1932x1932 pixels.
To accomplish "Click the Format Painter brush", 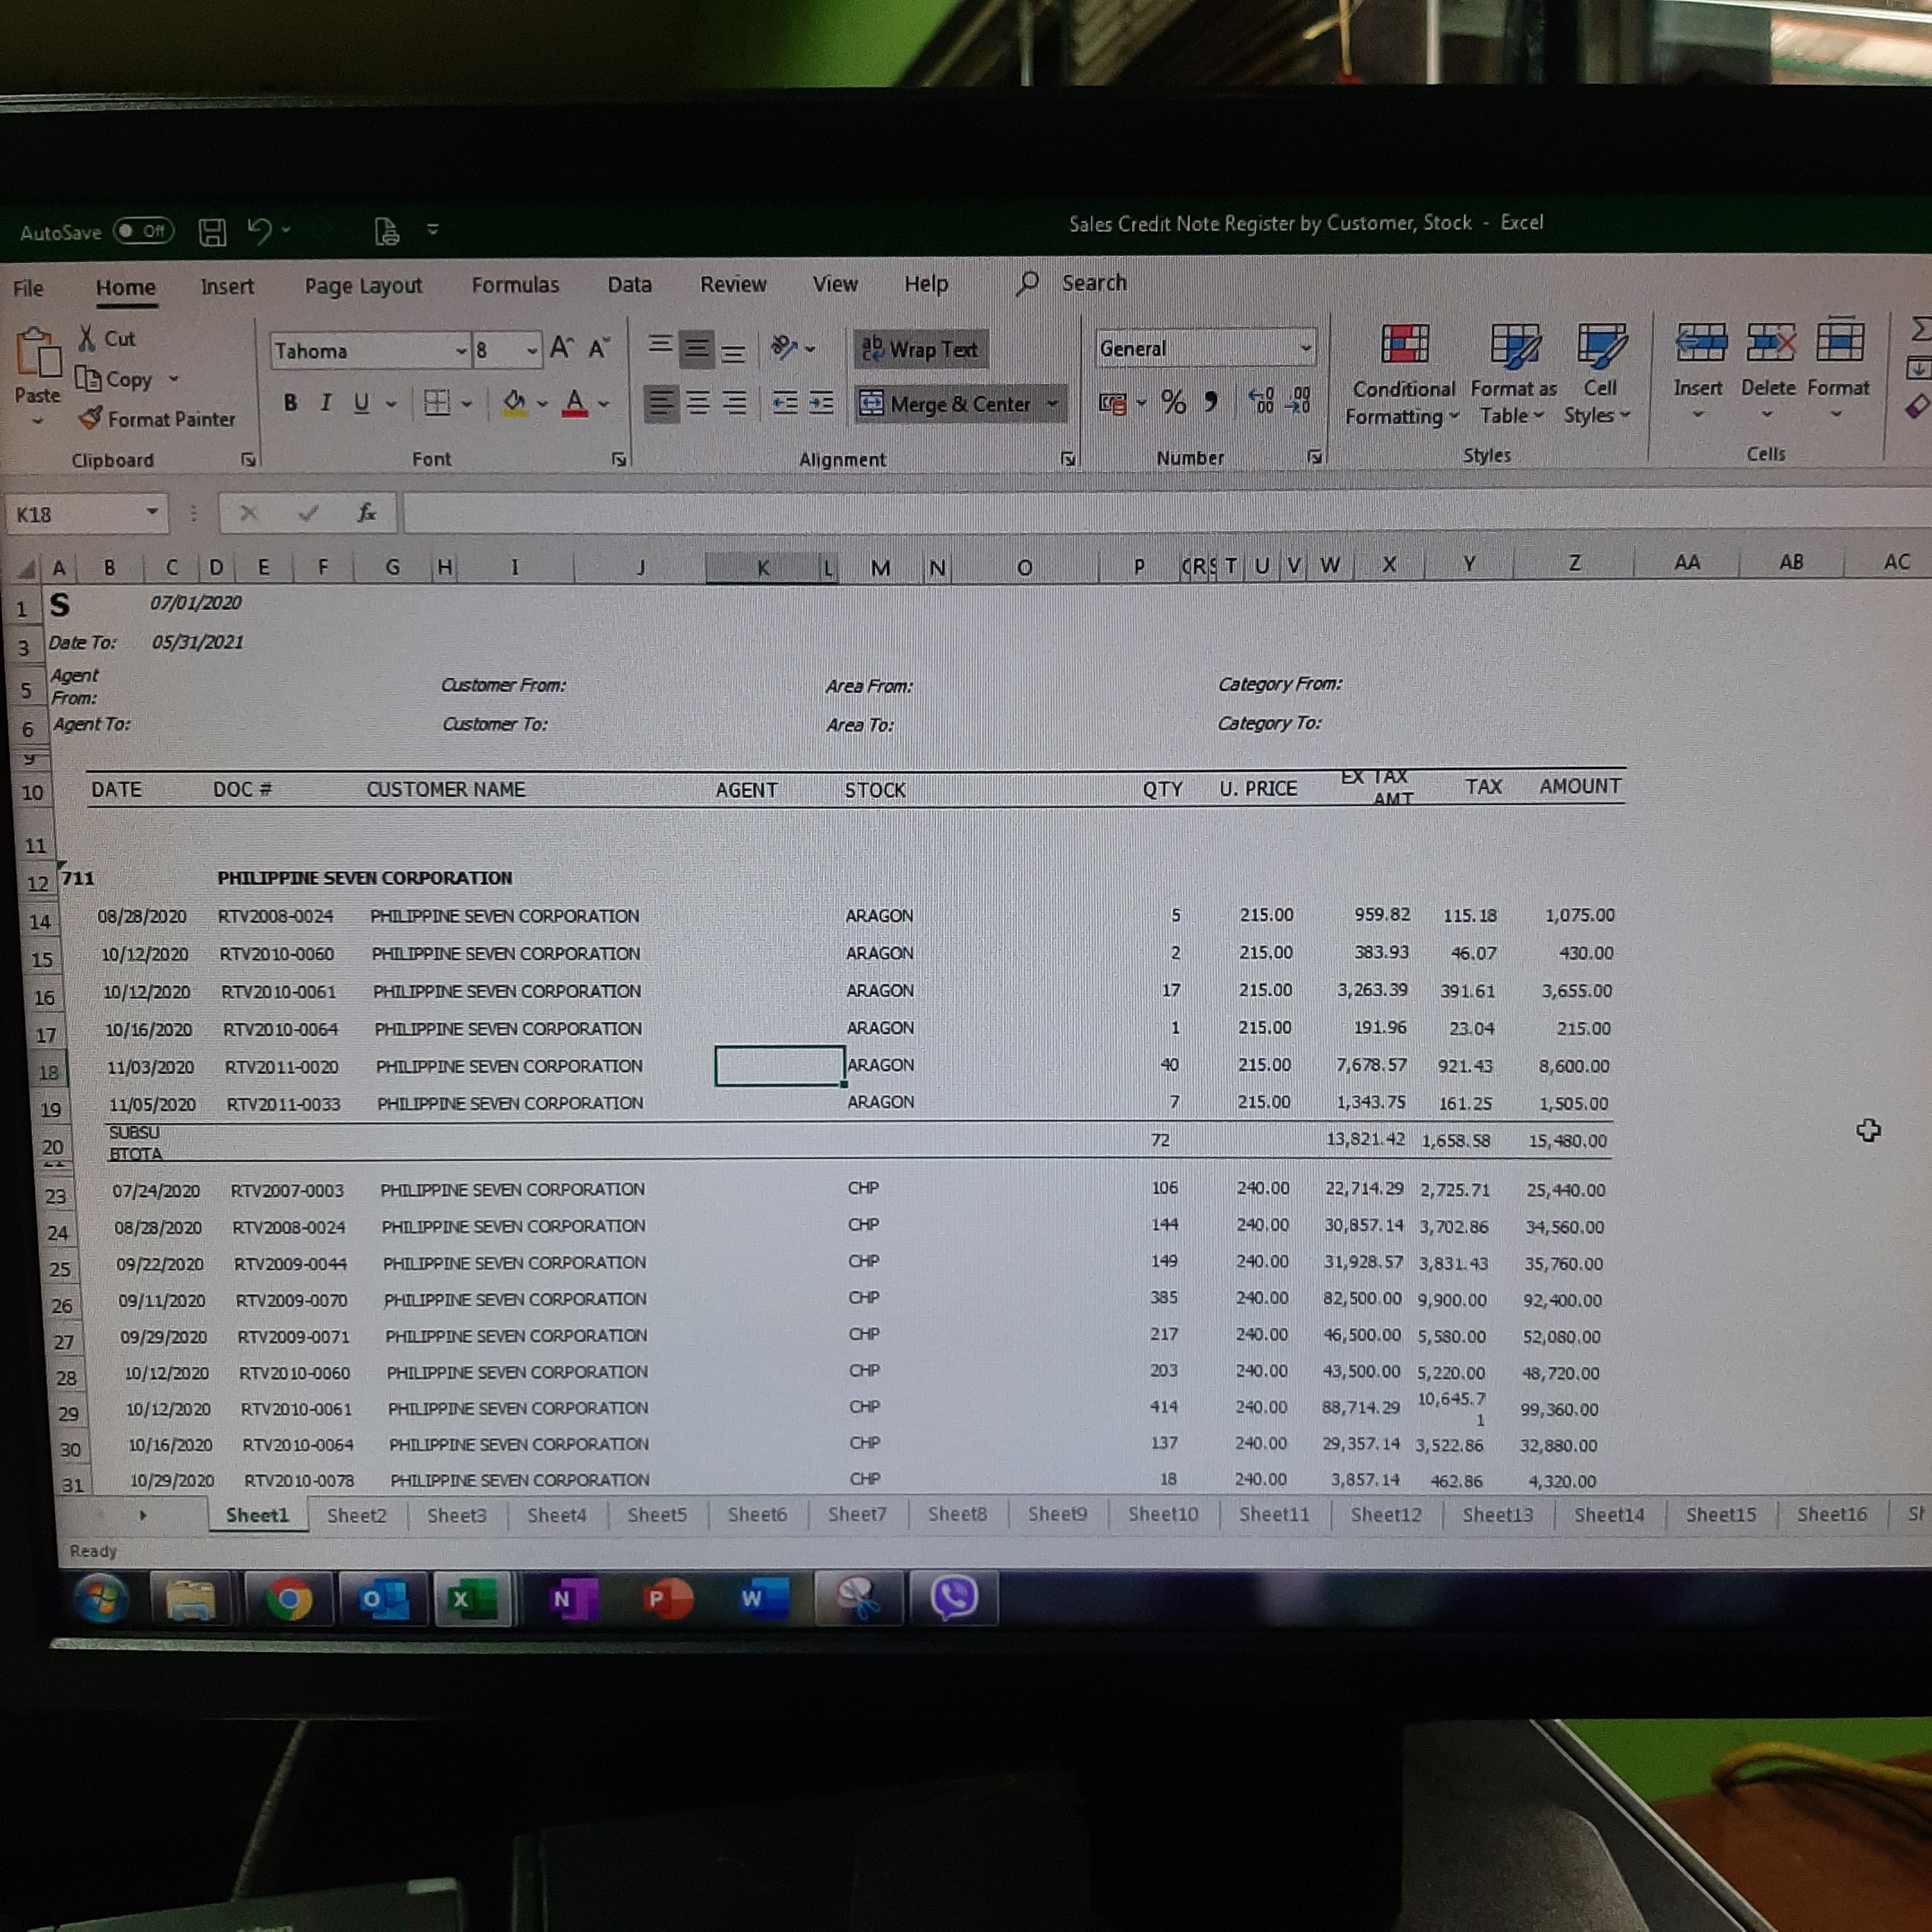I will tap(90, 418).
